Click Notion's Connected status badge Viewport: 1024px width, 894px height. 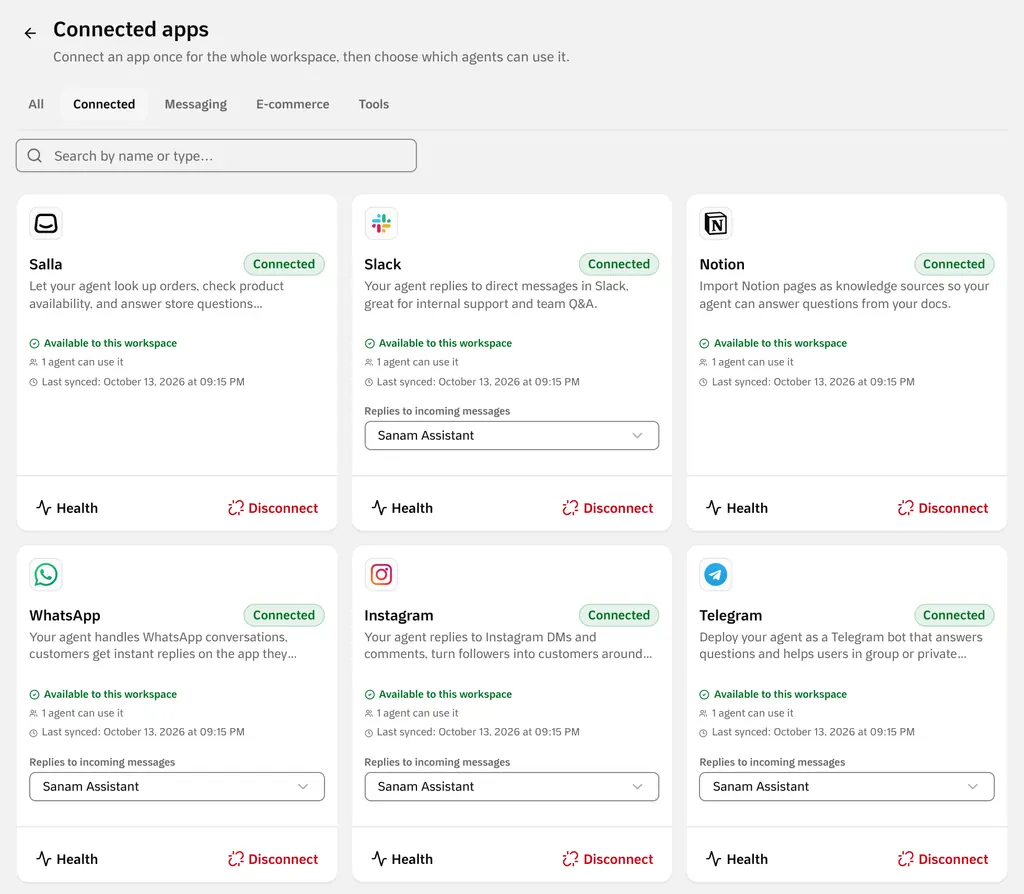954,264
